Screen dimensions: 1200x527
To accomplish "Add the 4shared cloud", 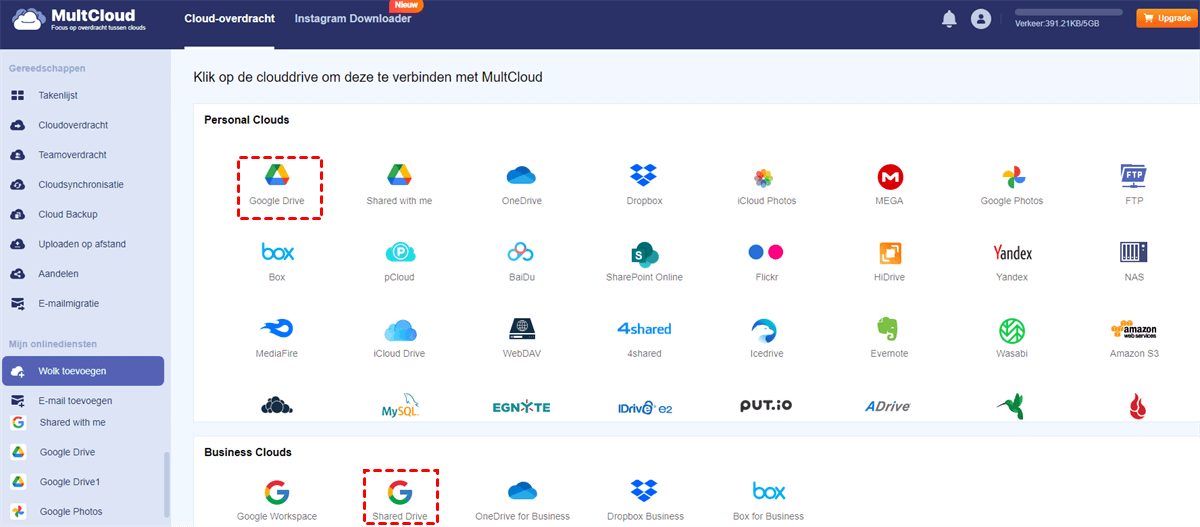I will [x=644, y=338].
